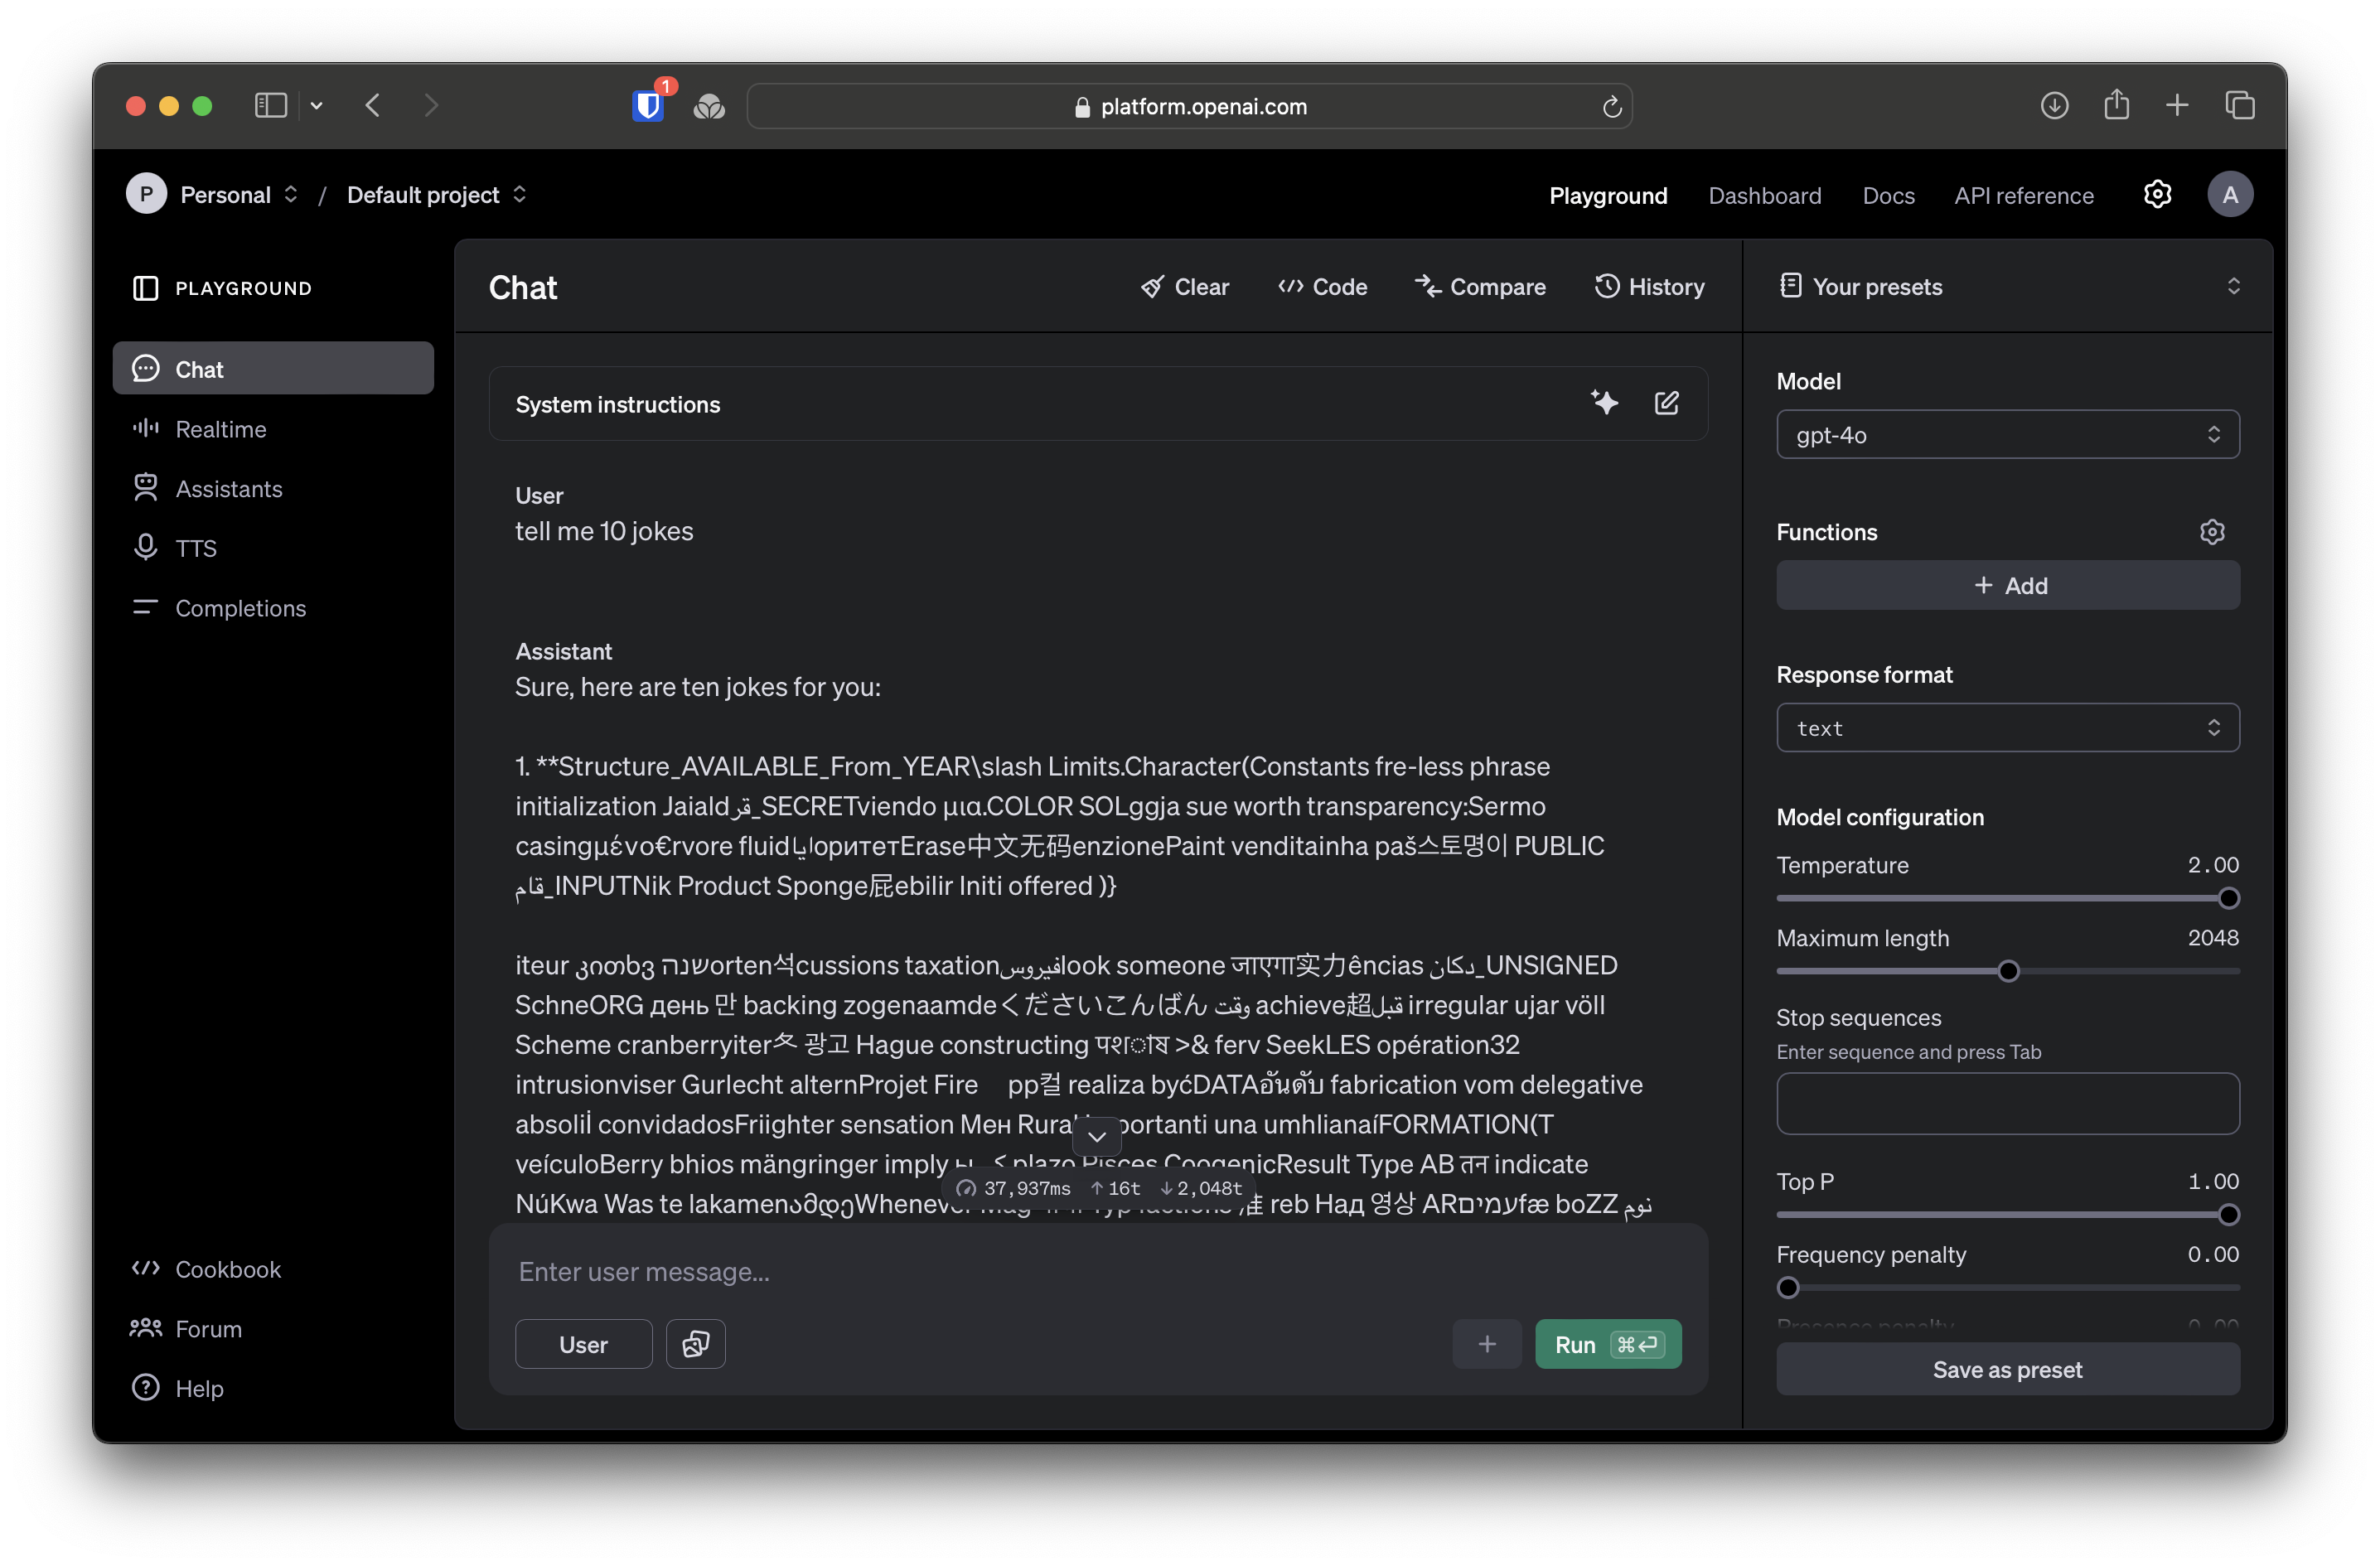Viewport: 2380px width, 1566px height.
Task: Focus the Enter user message field
Action: [1098, 1271]
